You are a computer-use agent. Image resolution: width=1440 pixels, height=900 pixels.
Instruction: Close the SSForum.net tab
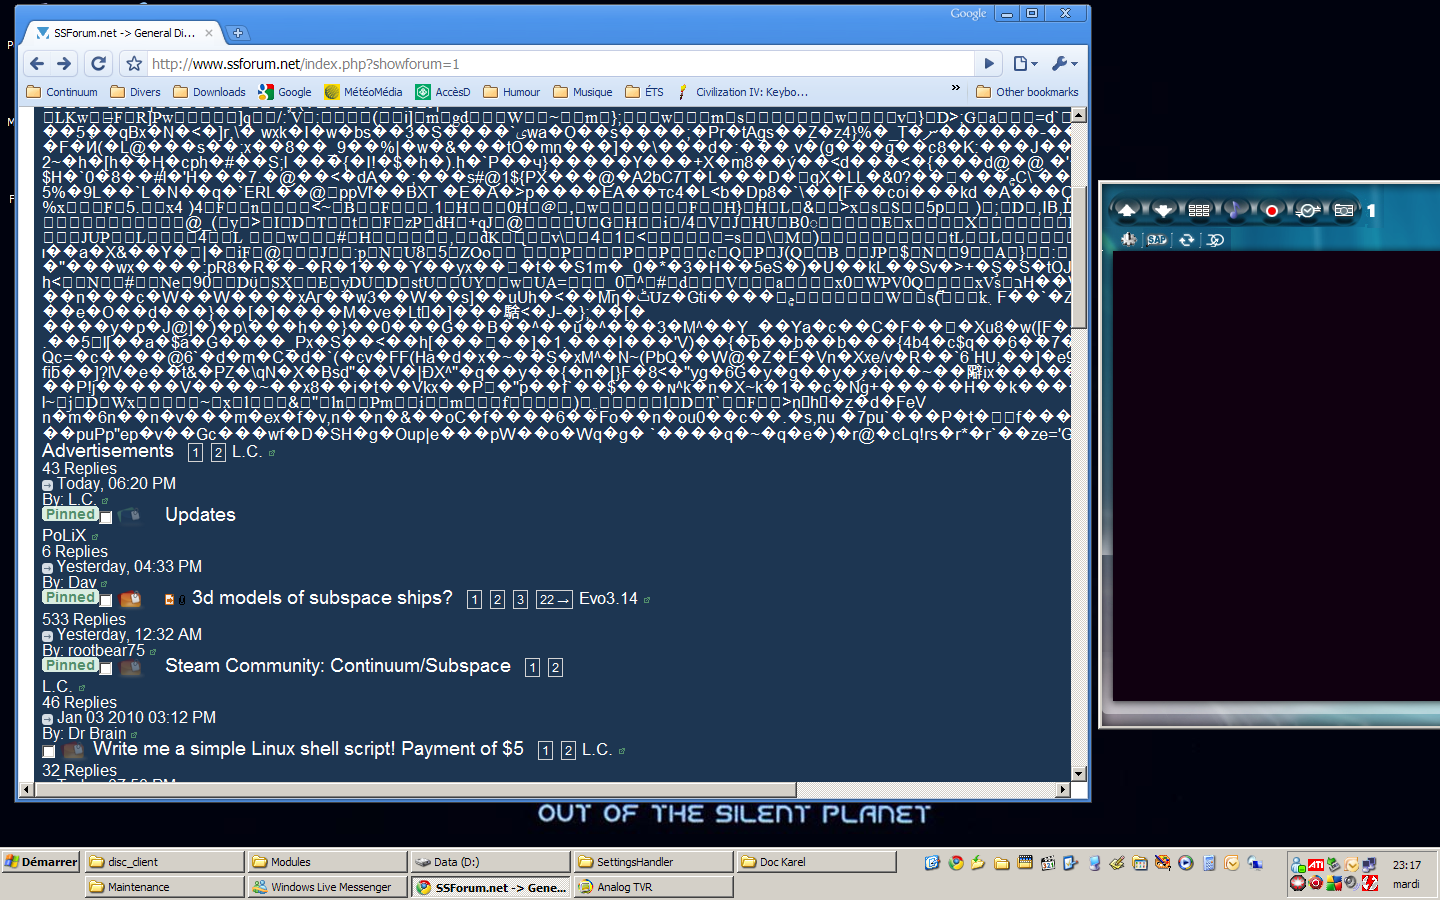click(209, 33)
